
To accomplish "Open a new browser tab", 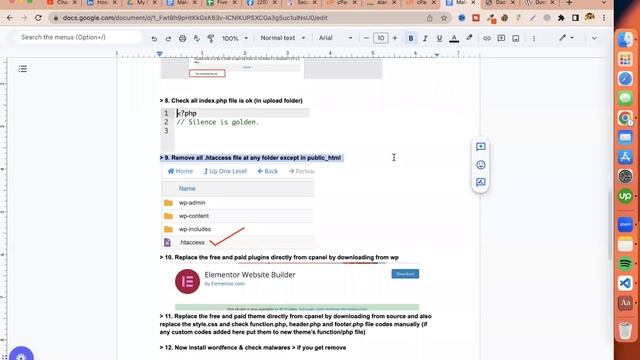I will click(569, 3).
